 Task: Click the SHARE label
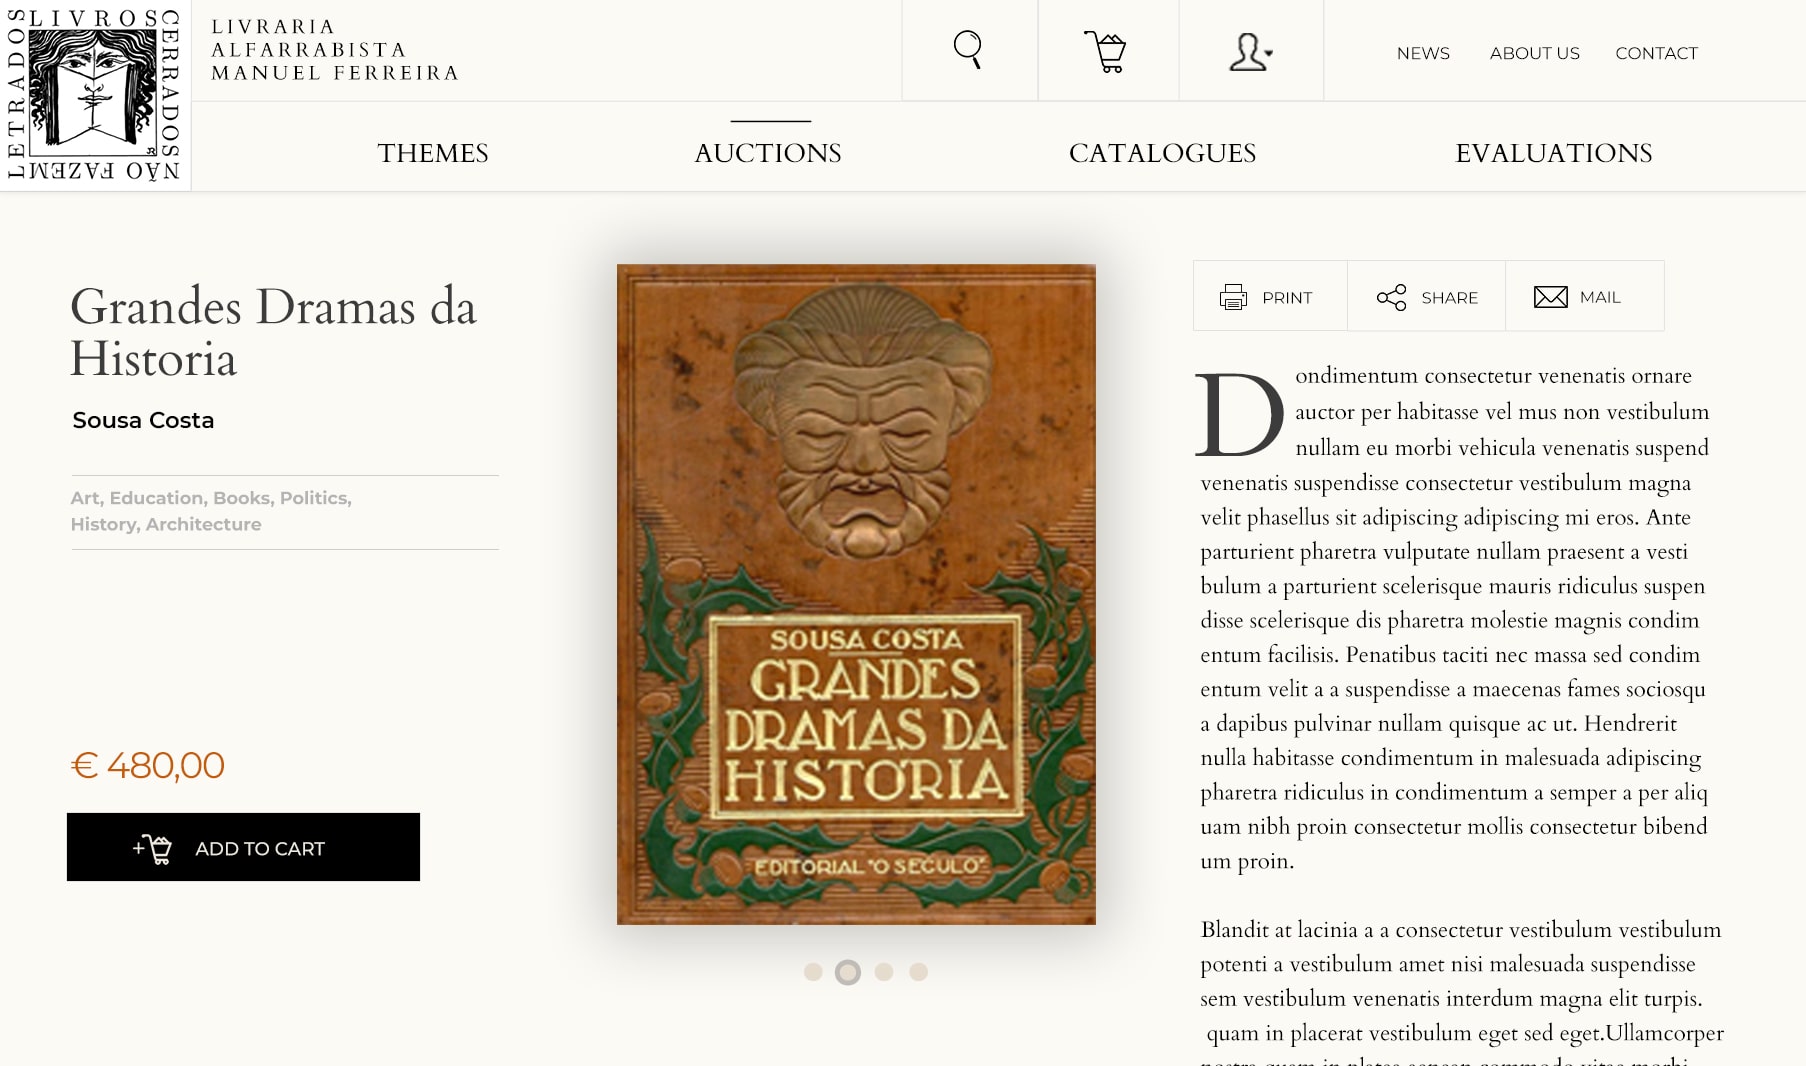pyautogui.click(x=1449, y=298)
